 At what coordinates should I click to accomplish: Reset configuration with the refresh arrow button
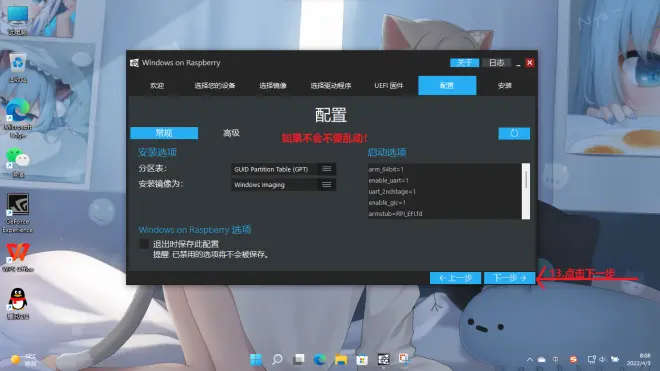click(x=514, y=133)
